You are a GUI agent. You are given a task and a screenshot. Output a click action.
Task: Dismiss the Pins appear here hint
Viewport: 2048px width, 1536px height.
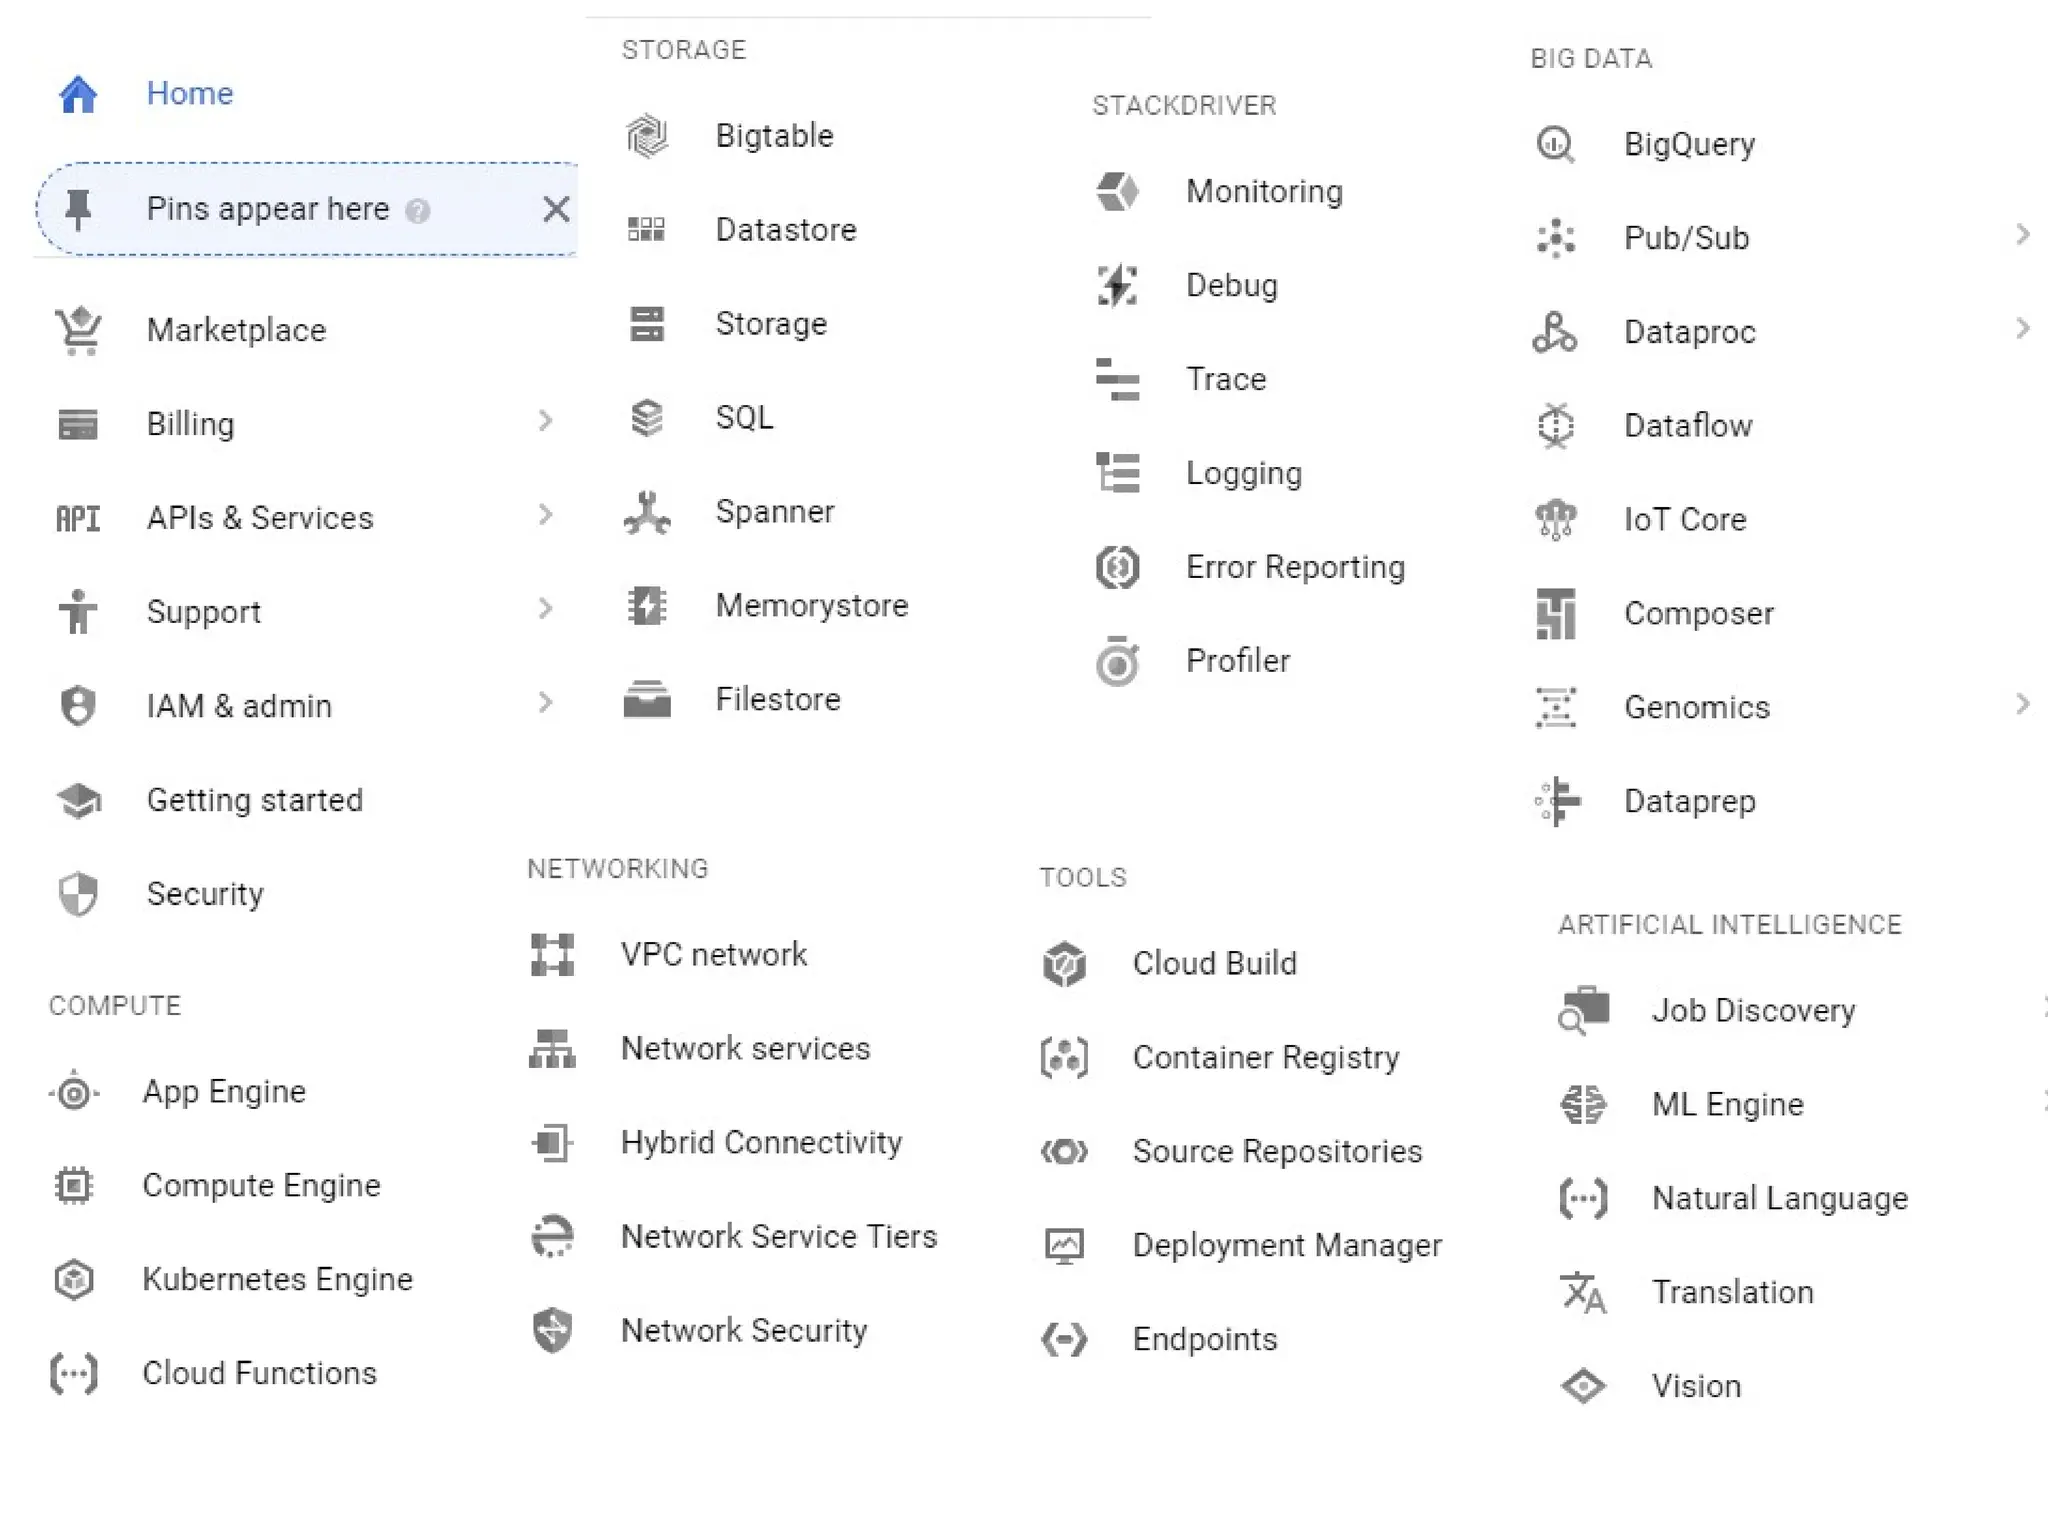click(x=556, y=209)
